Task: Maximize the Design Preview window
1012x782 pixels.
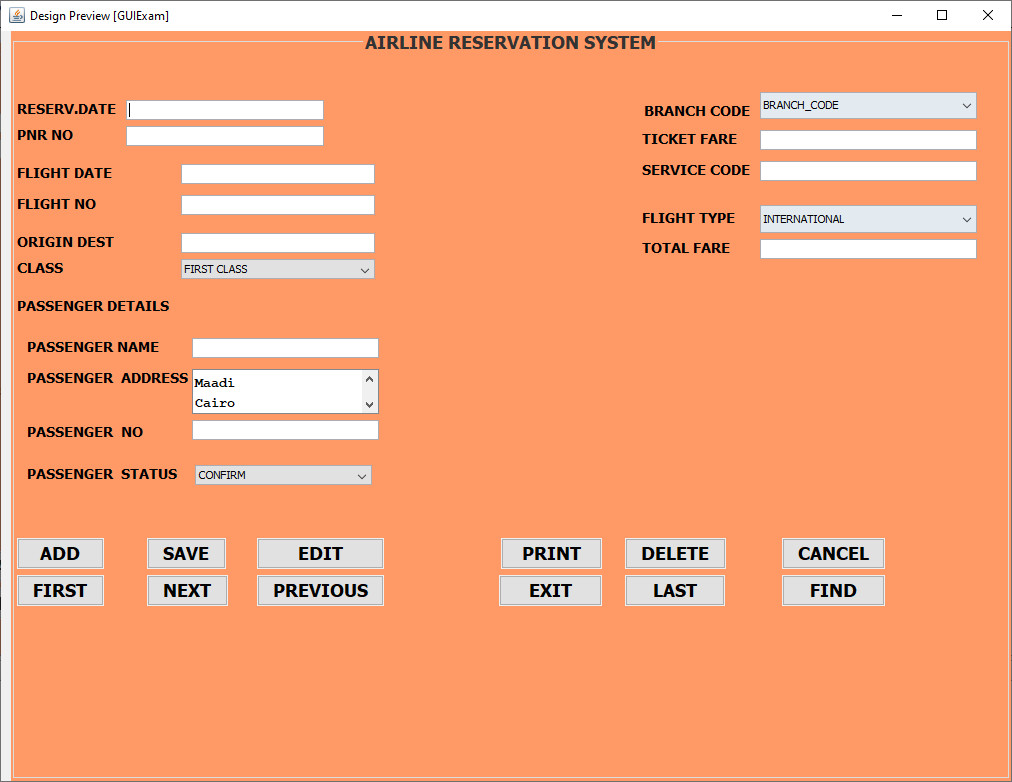Action: coord(942,15)
